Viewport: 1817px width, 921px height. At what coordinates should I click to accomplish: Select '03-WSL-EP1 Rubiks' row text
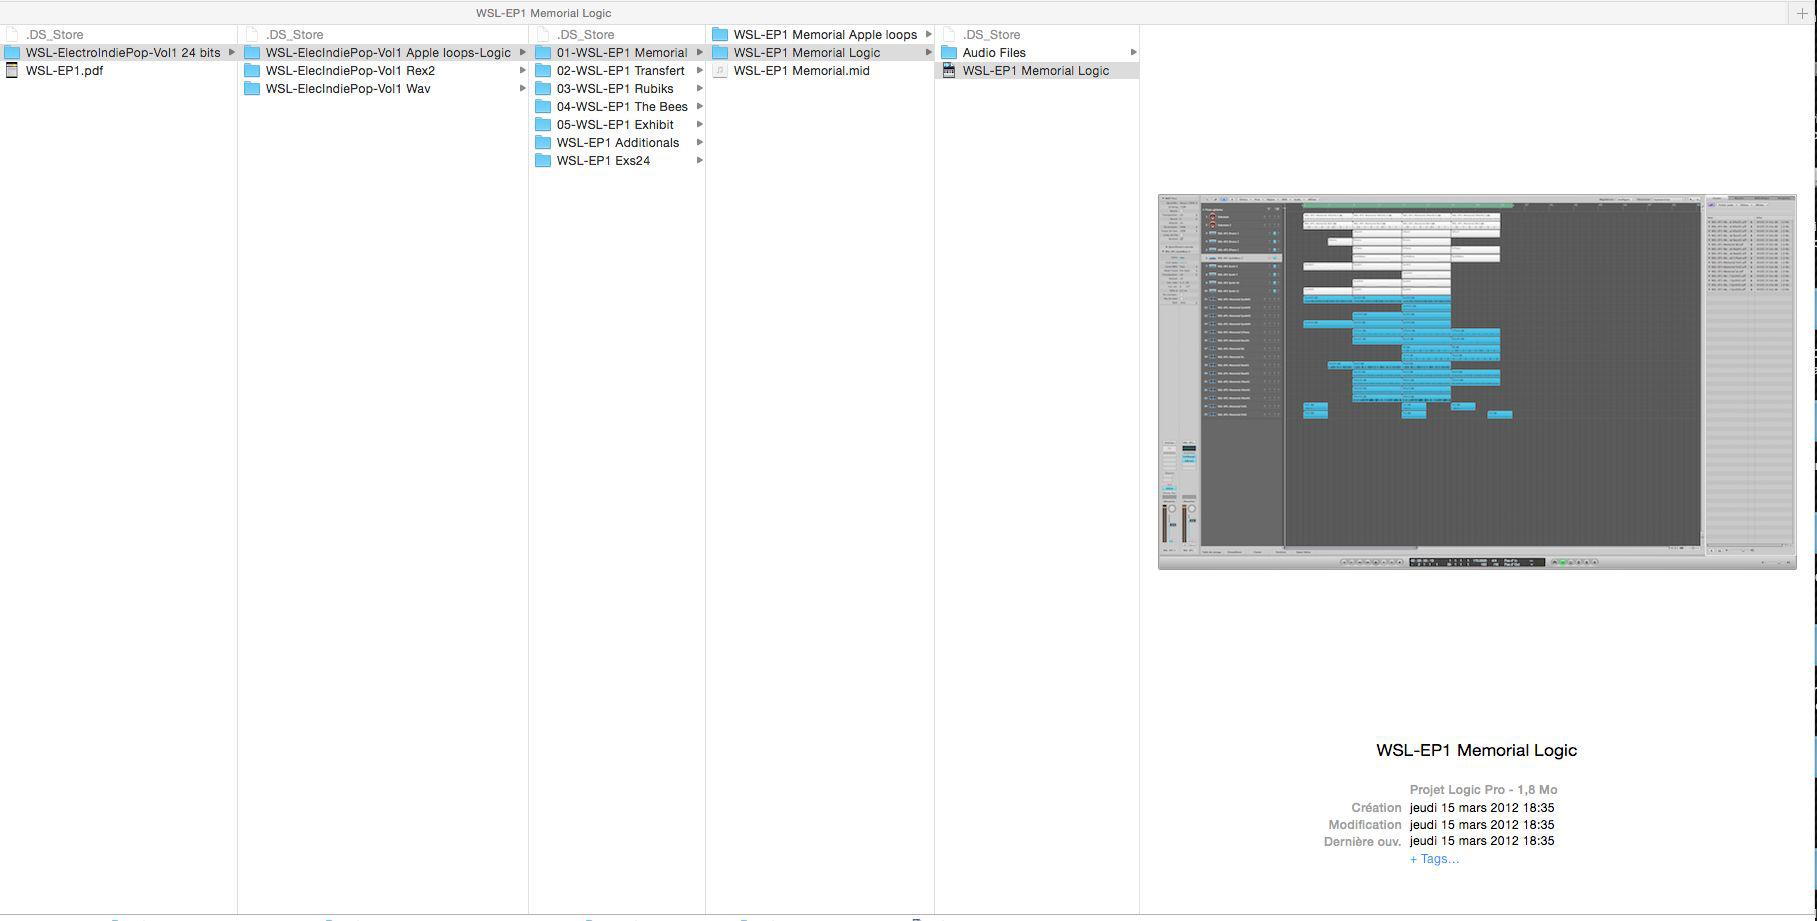pyautogui.click(x=615, y=88)
